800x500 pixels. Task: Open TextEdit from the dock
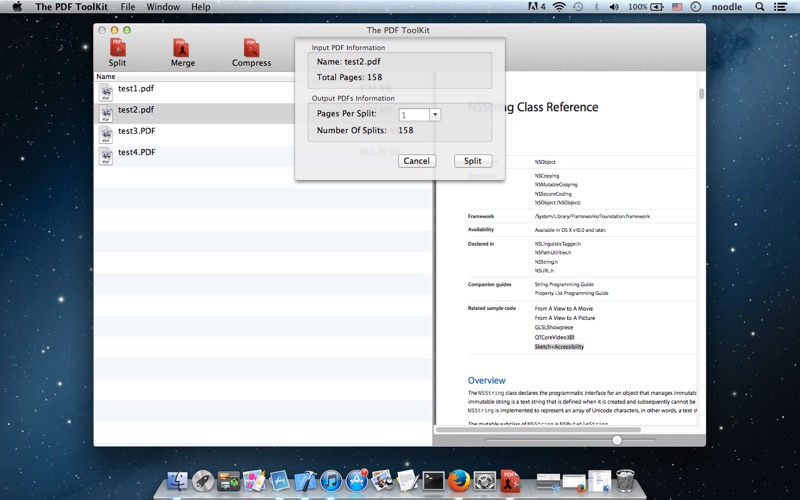coord(408,481)
